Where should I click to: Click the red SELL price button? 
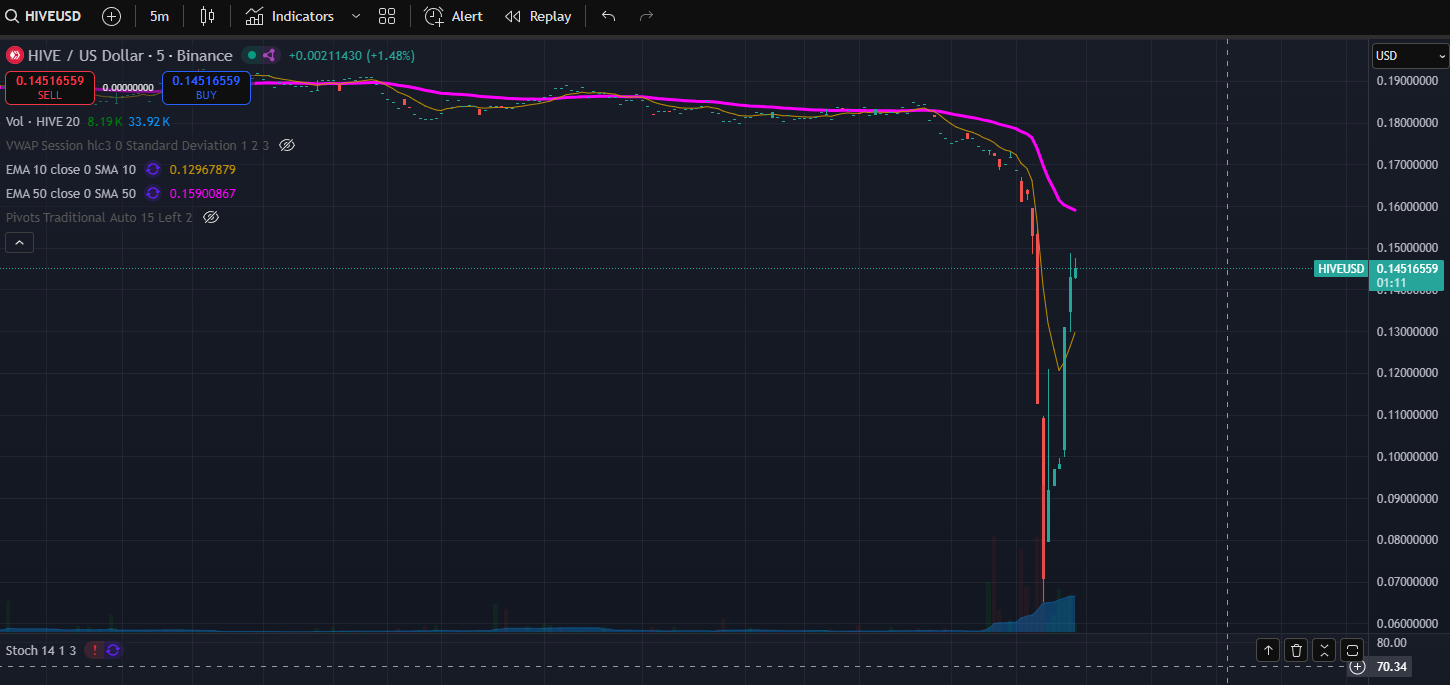[50, 87]
